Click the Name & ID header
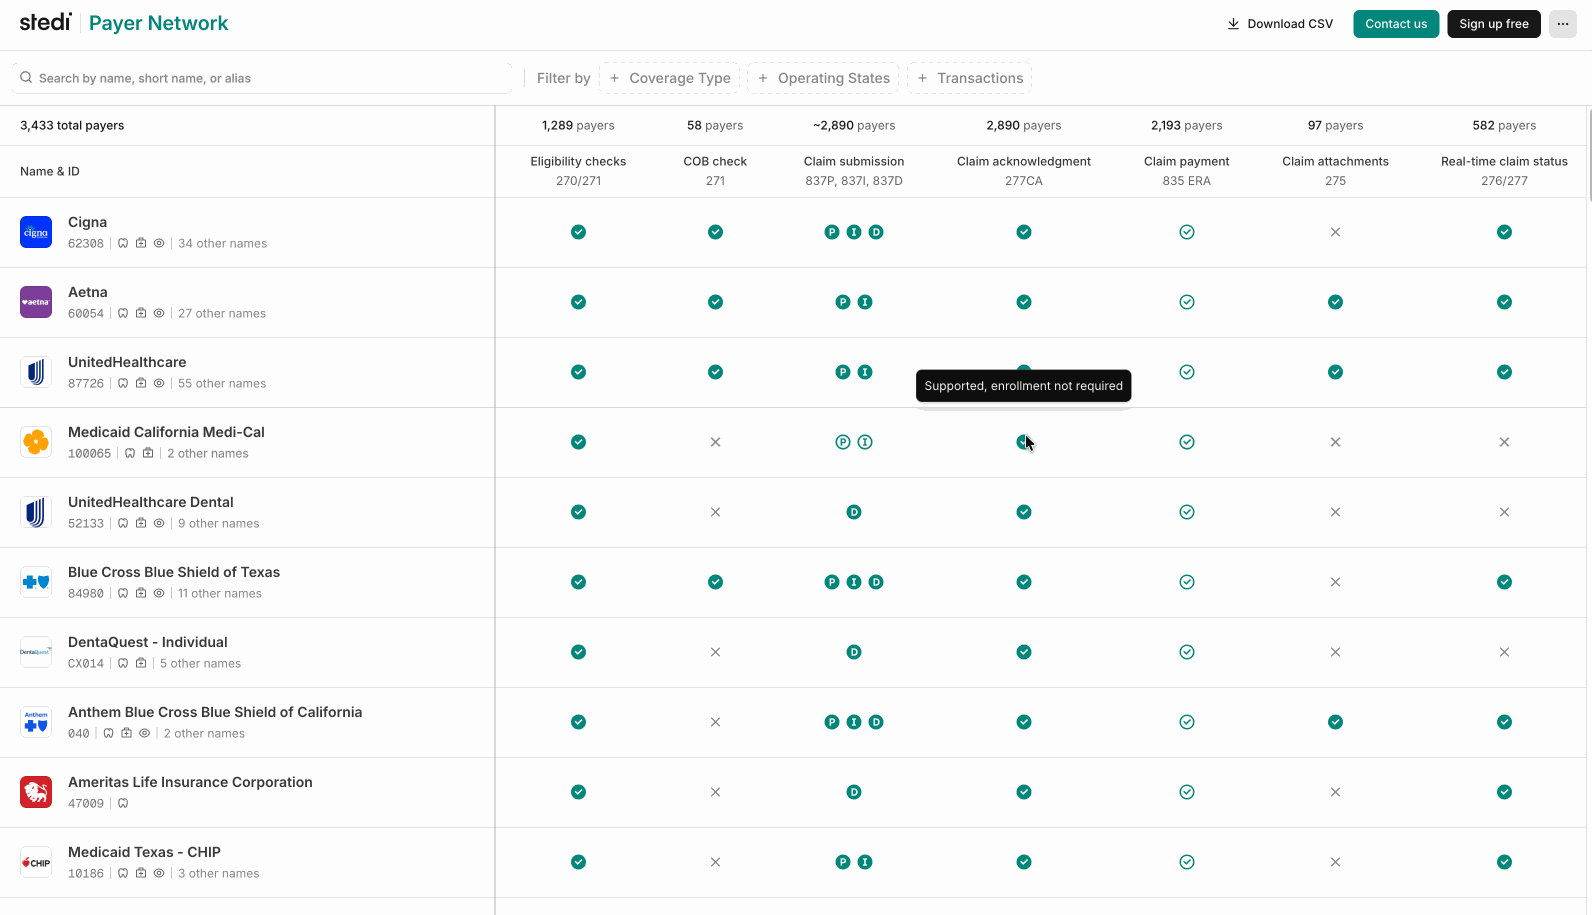This screenshot has width=1592, height=915. (50, 171)
